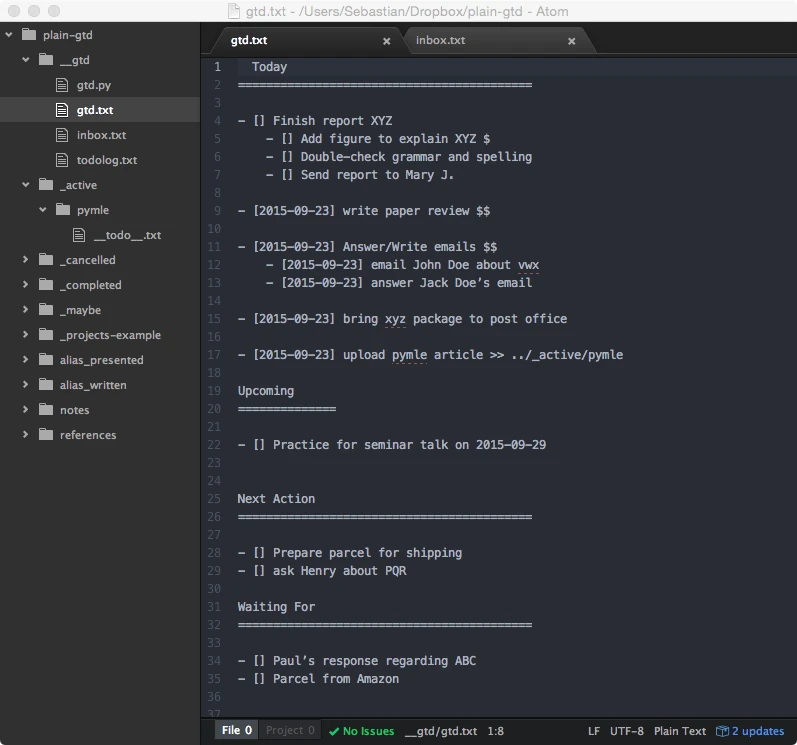Click the green checkmark linter icon
This screenshot has height=745, width=797.
(334, 731)
